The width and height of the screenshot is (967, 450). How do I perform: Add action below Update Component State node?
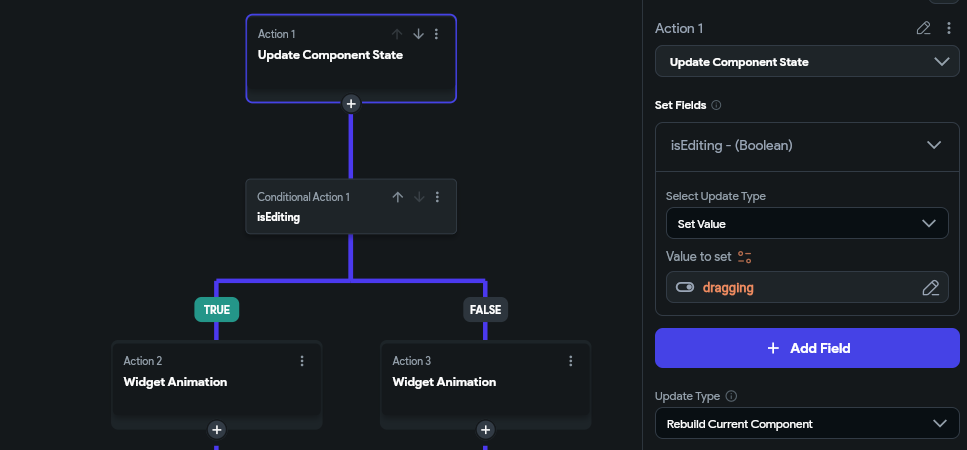[351, 104]
